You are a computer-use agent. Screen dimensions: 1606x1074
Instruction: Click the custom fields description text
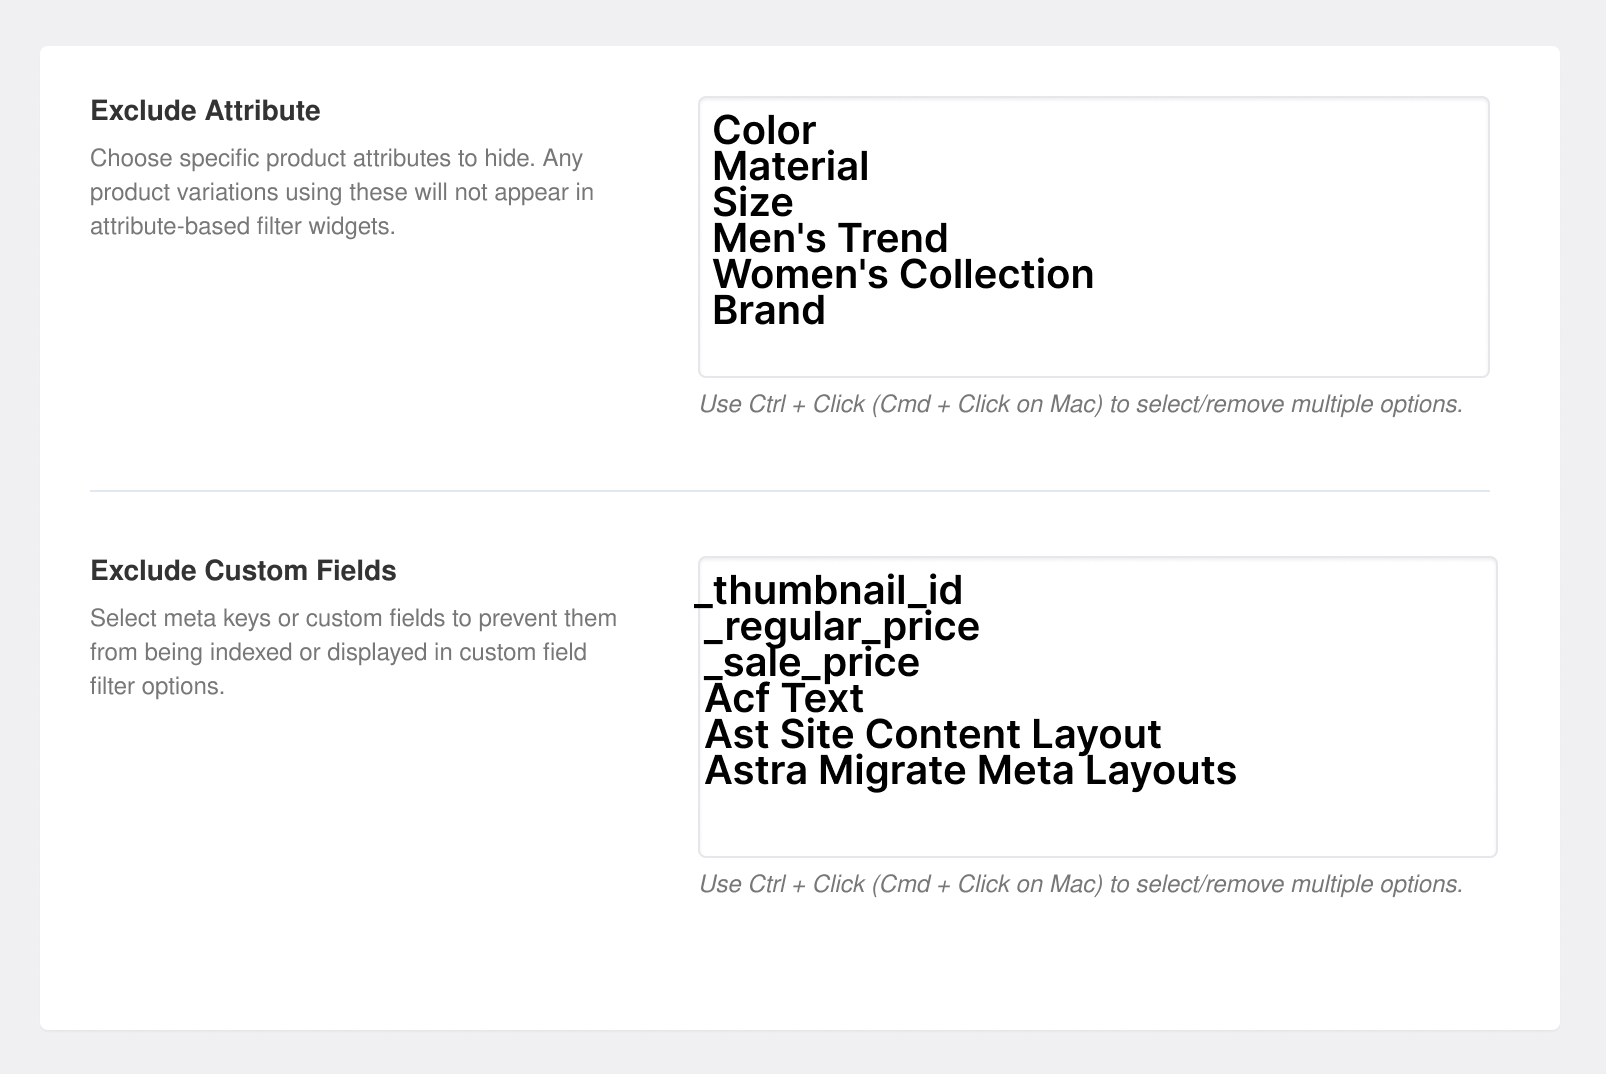(x=353, y=651)
